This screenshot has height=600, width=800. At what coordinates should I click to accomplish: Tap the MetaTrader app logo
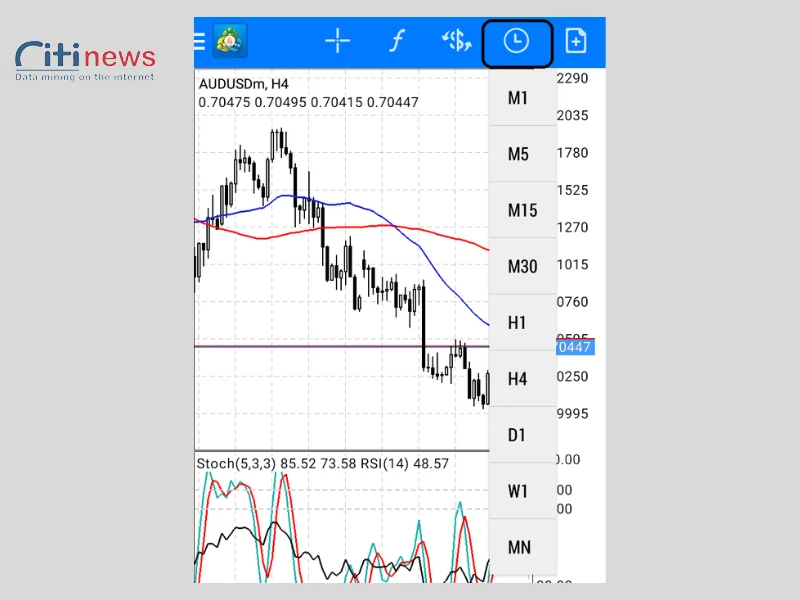click(x=230, y=41)
